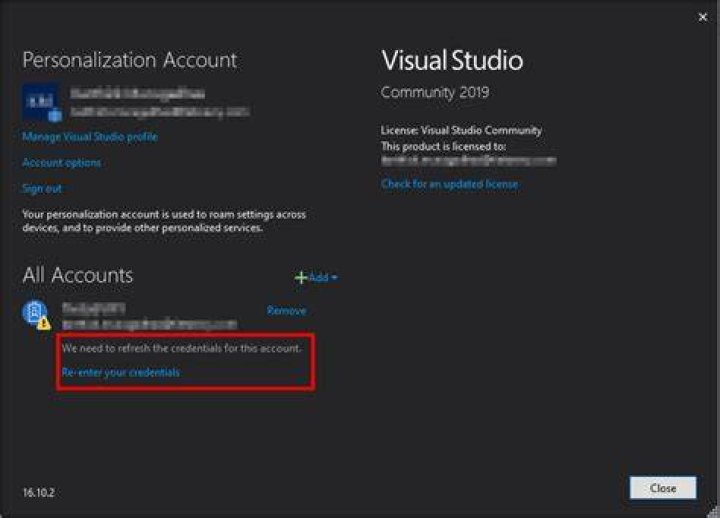Click account icon with warning badge
This screenshot has height=518, width=720.
coord(36,315)
